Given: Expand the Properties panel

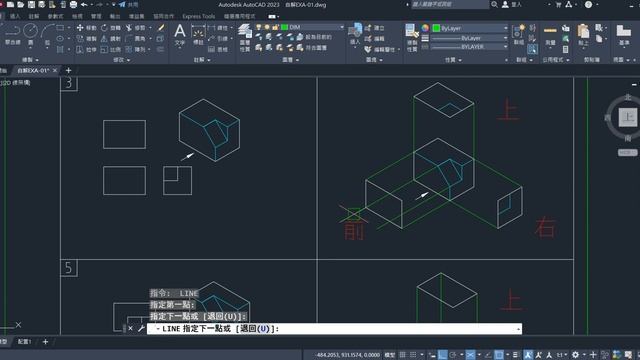Looking at the screenshot, I should 453,60.
